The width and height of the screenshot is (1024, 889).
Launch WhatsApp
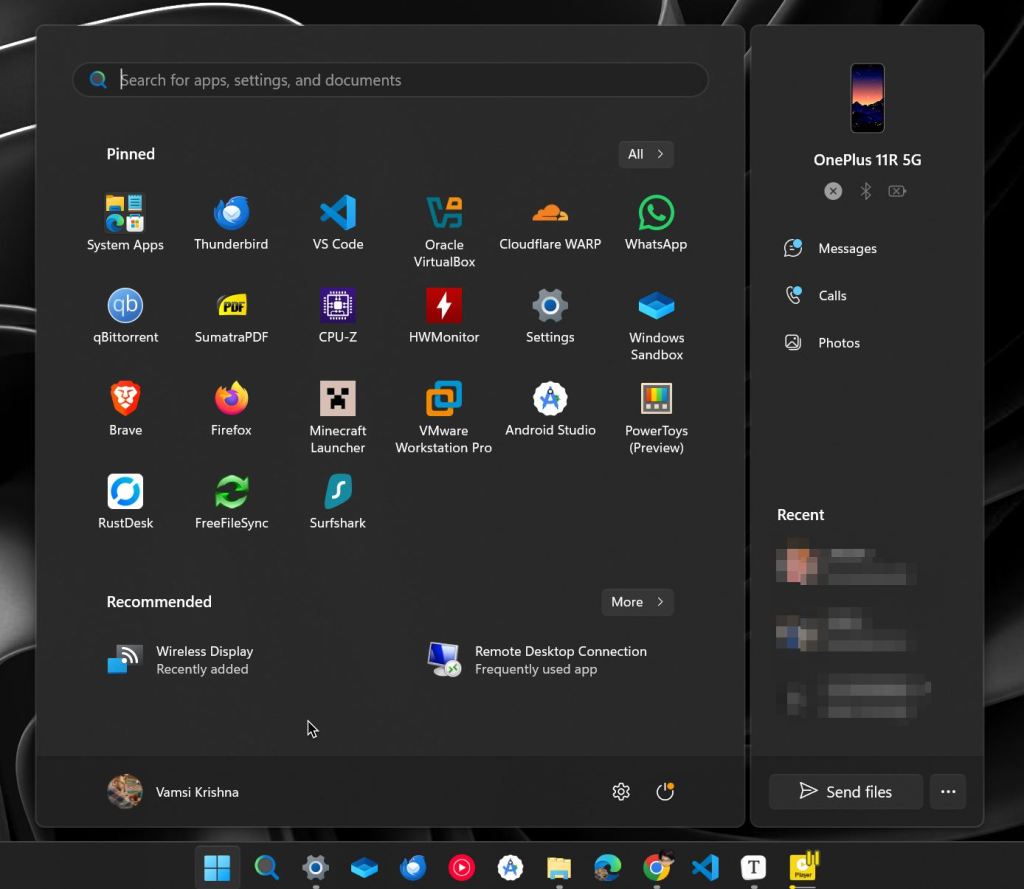[656, 223]
